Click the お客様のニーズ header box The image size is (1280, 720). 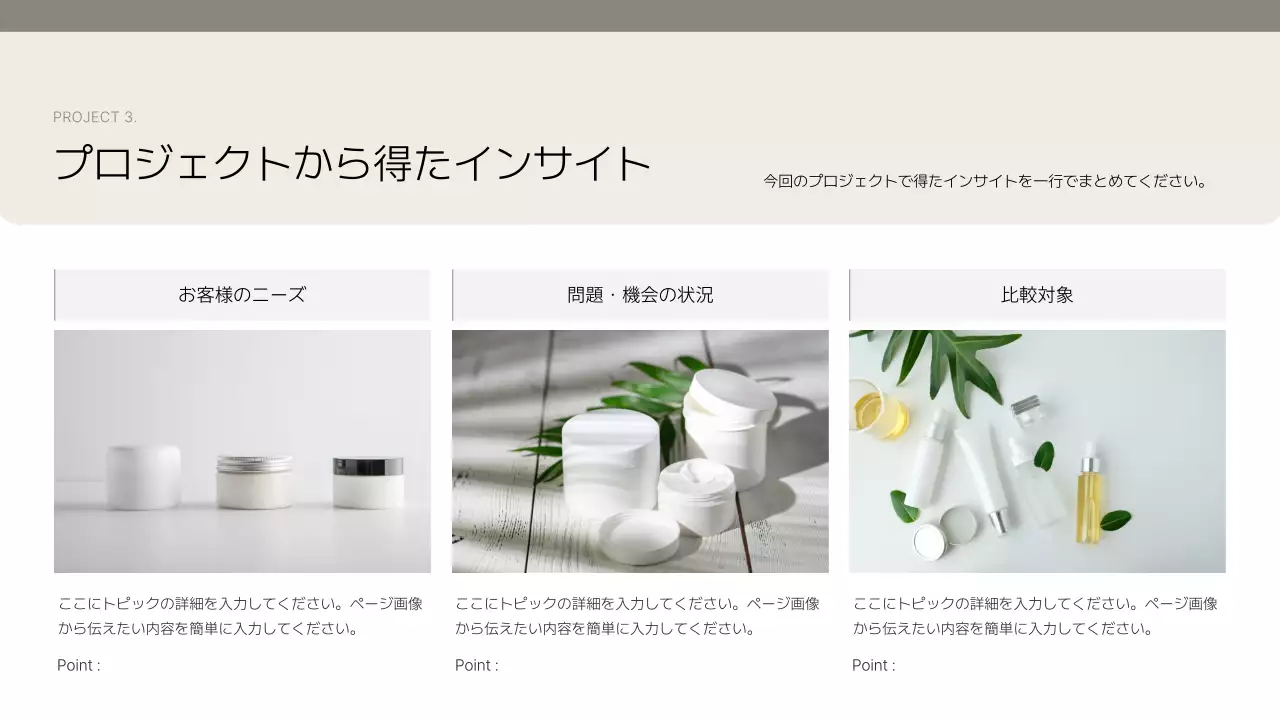tap(242, 295)
